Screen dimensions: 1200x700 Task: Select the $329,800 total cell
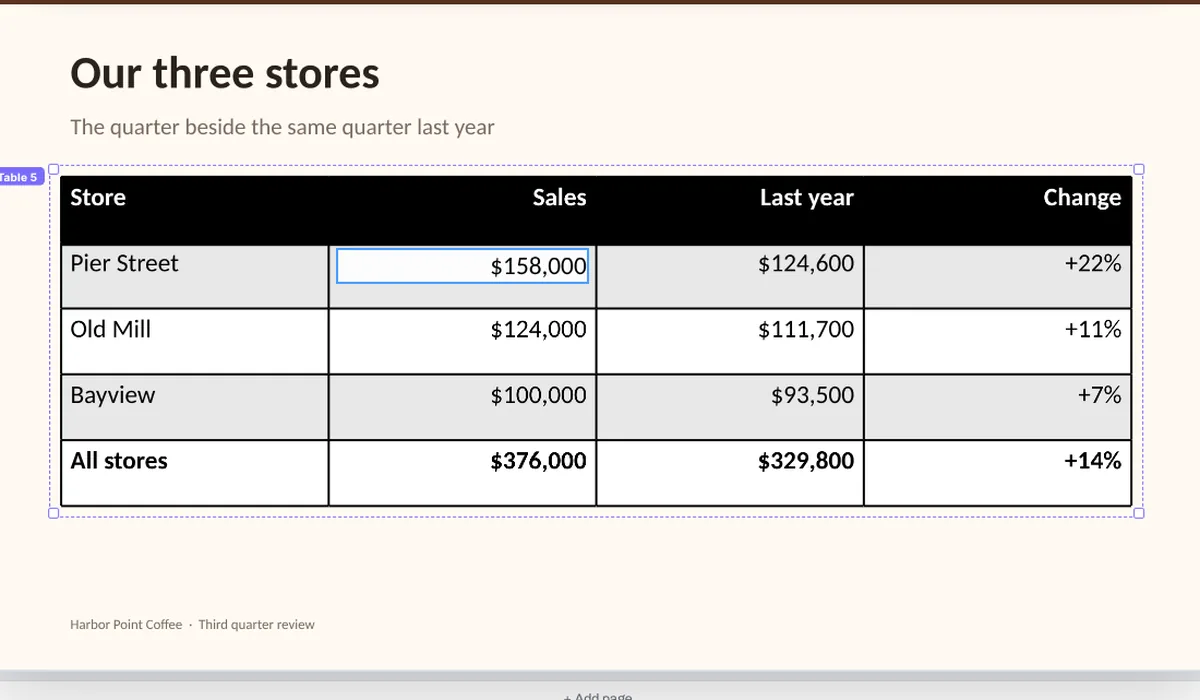730,473
